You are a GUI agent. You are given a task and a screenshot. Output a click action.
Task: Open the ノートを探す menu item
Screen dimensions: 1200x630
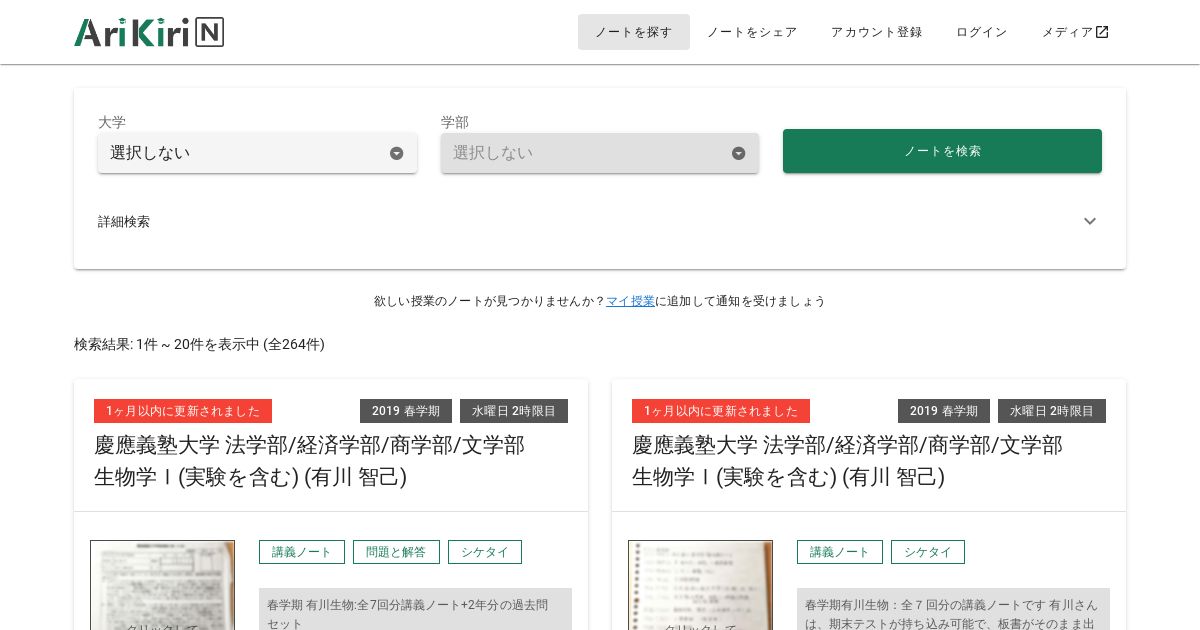click(634, 32)
